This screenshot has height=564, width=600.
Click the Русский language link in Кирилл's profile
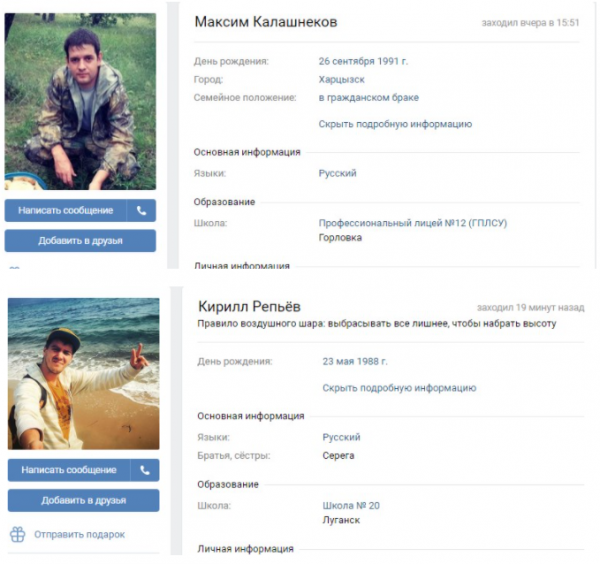point(341,437)
